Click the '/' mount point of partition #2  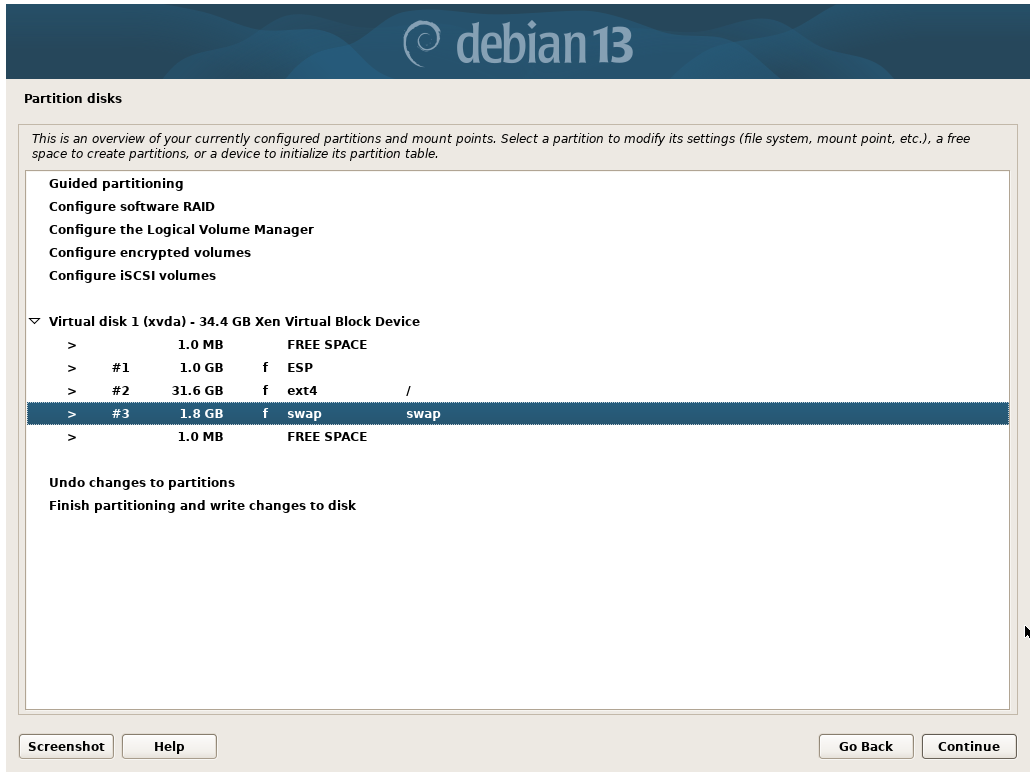408,391
